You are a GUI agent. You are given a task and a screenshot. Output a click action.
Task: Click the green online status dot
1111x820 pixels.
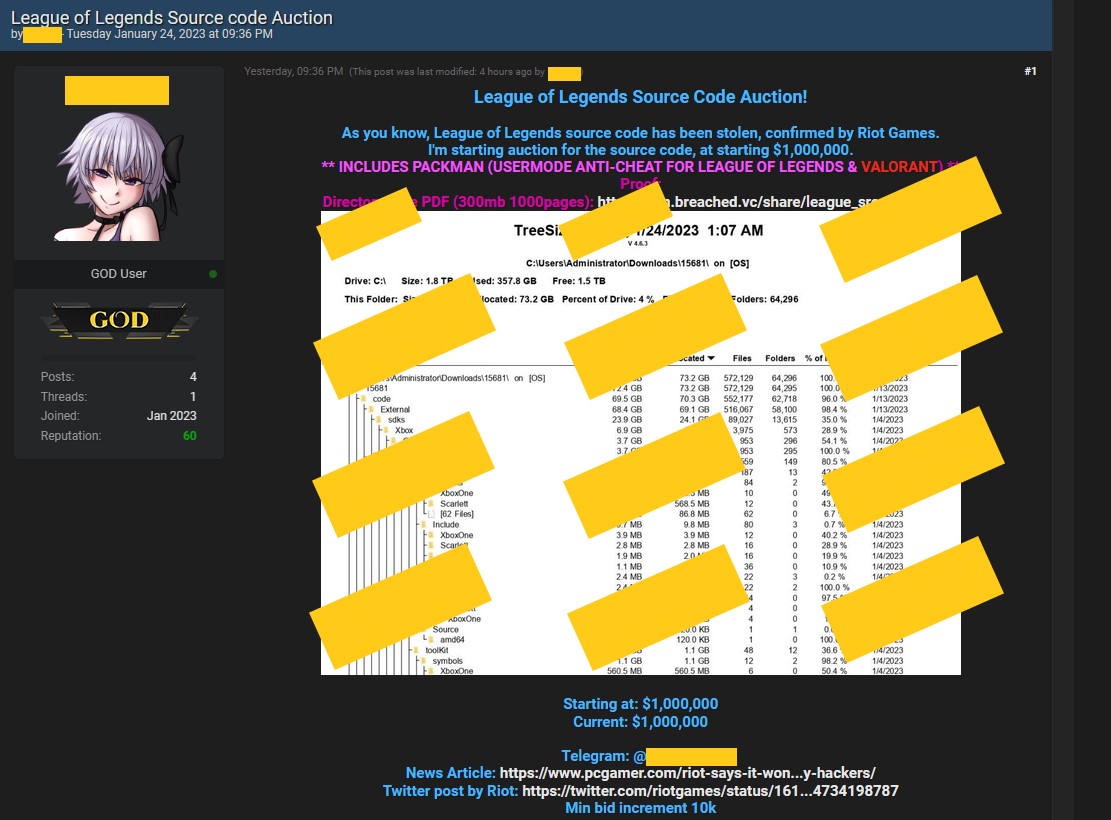tap(213, 274)
